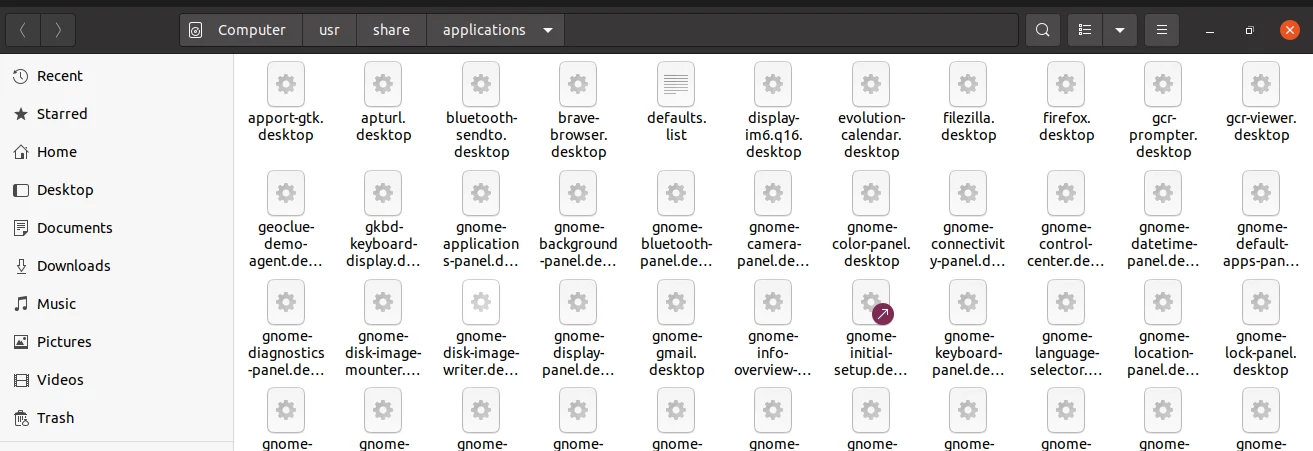Navigate to usr in the path bar

(330, 30)
